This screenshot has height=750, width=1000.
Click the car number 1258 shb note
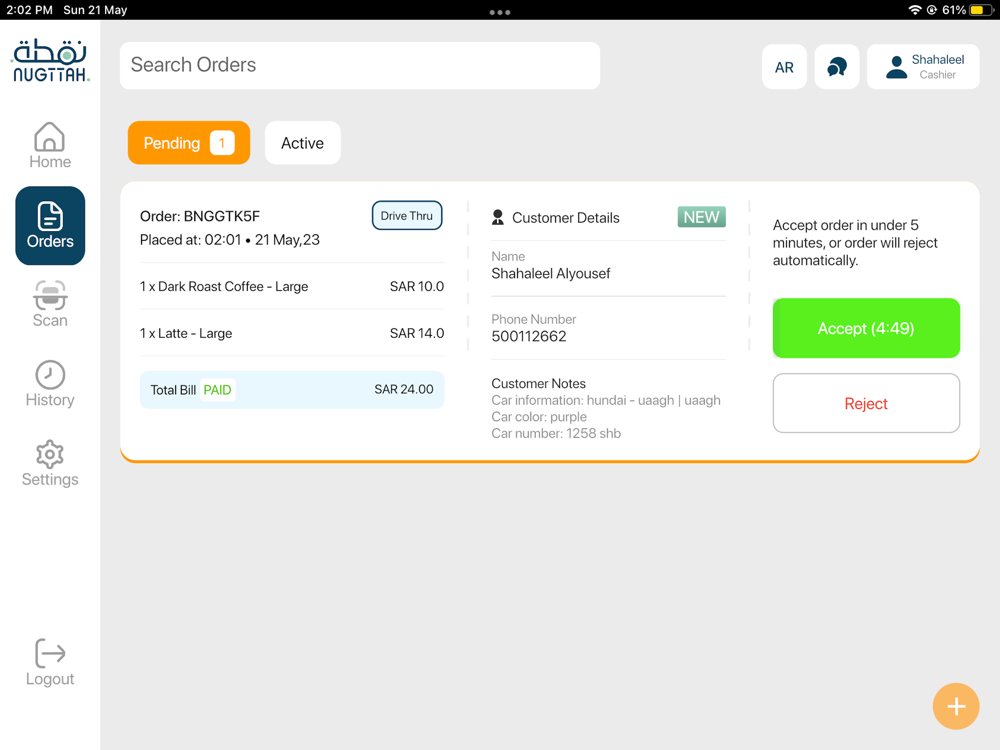point(555,433)
